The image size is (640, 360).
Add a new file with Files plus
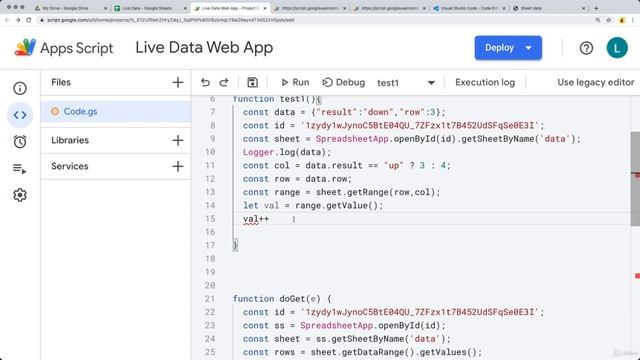[x=178, y=82]
